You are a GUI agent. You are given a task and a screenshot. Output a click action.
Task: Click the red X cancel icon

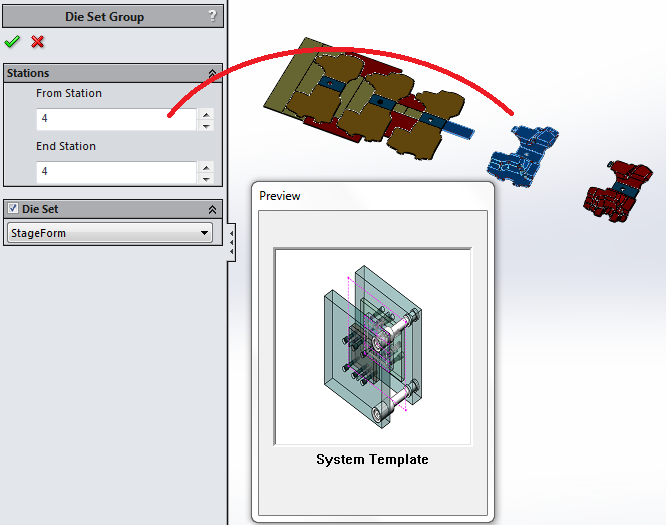[38, 41]
